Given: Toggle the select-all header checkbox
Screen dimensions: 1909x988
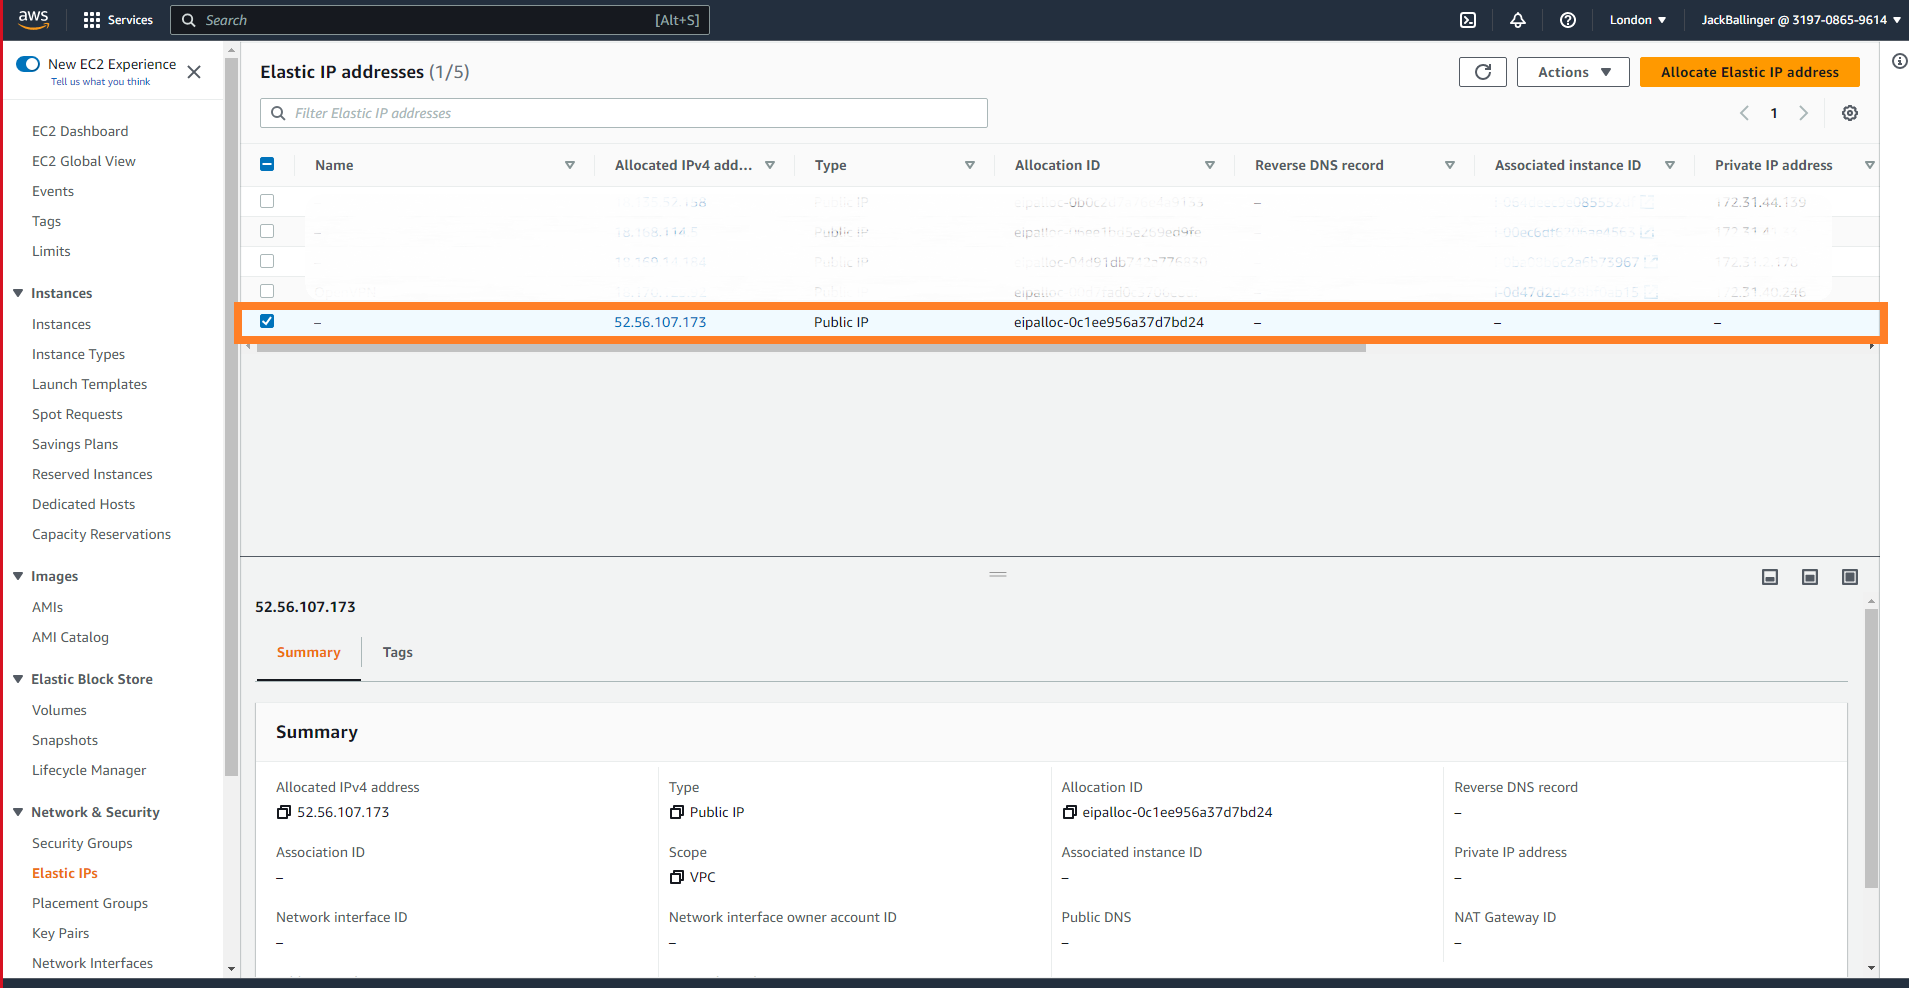Looking at the screenshot, I should click(x=267, y=164).
